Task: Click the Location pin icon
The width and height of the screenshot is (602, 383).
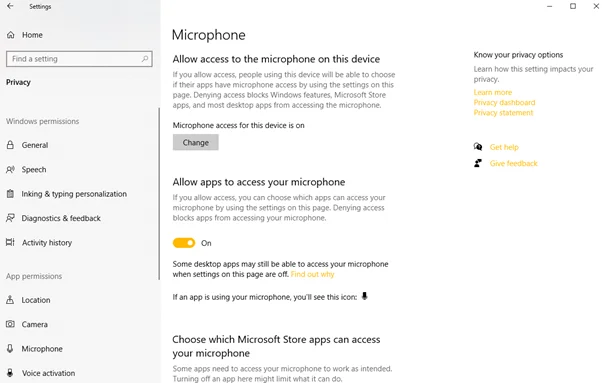Action: [10, 300]
